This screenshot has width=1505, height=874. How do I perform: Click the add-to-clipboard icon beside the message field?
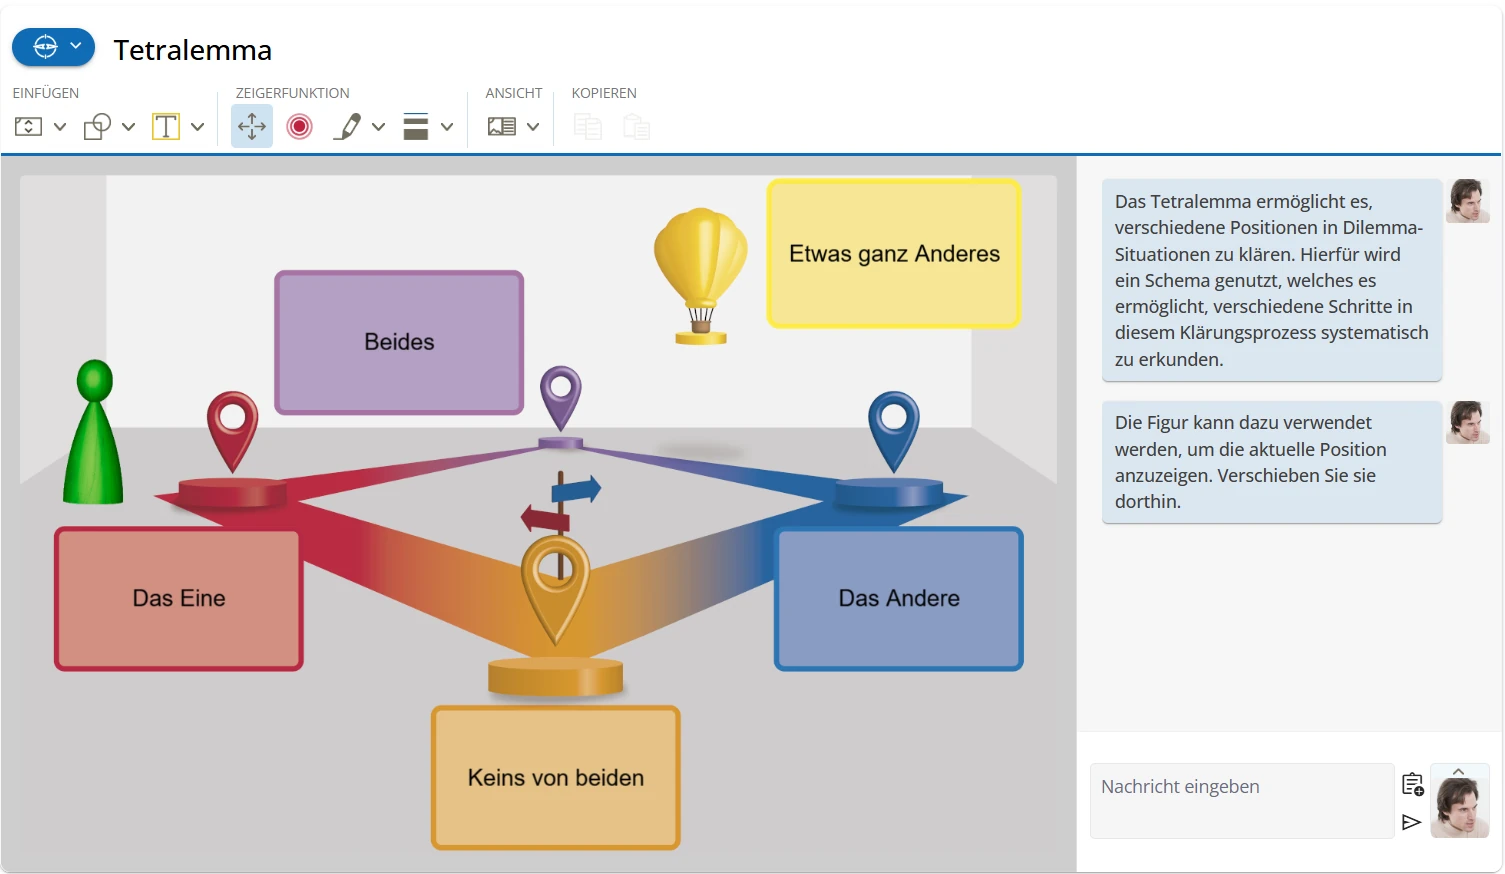coord(1413,784)
